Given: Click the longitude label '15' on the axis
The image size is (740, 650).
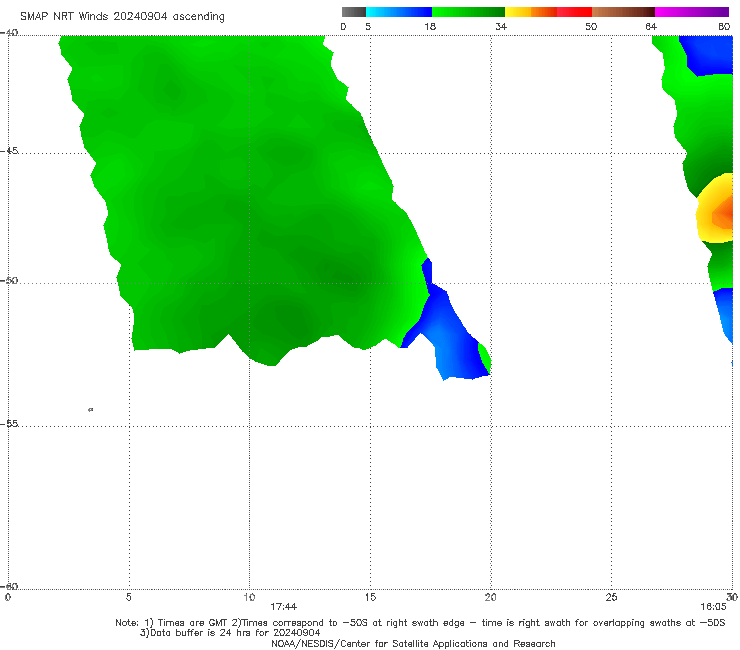Looking at the screenshot, I should [x=370, y=598].
